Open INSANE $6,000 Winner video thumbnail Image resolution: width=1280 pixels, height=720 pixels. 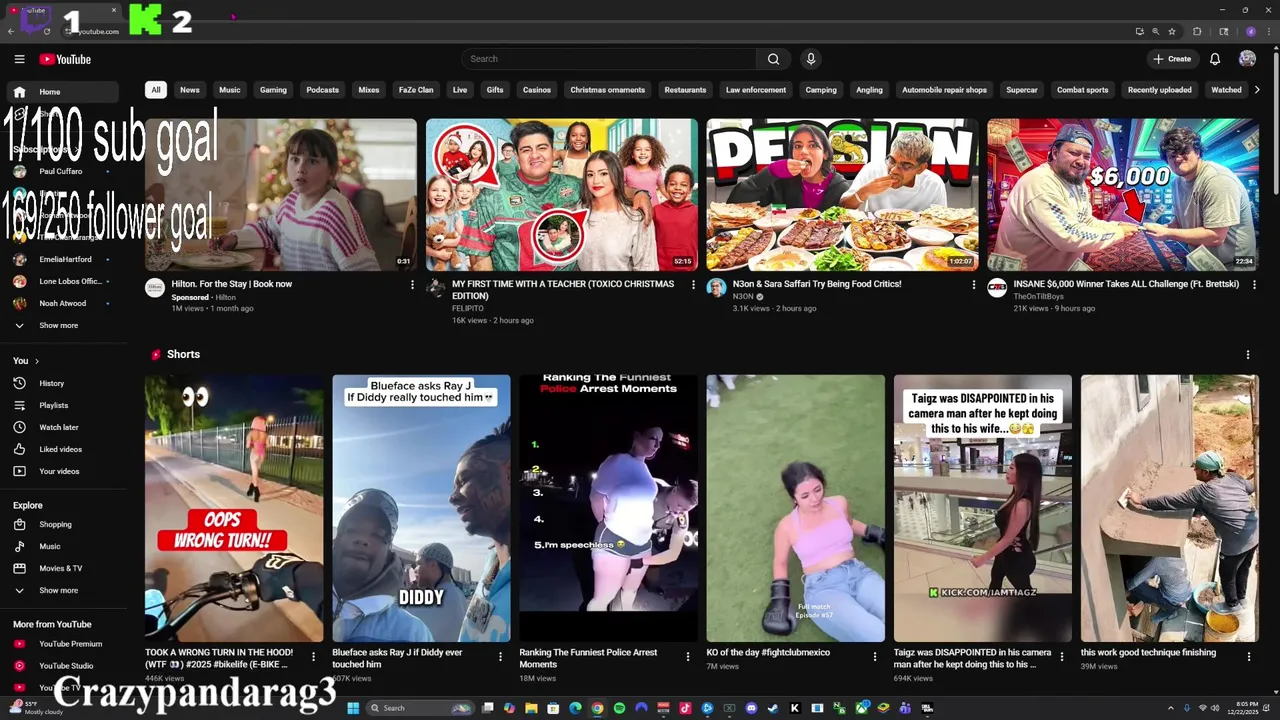pyautogui.click(x=1123, y=195)
